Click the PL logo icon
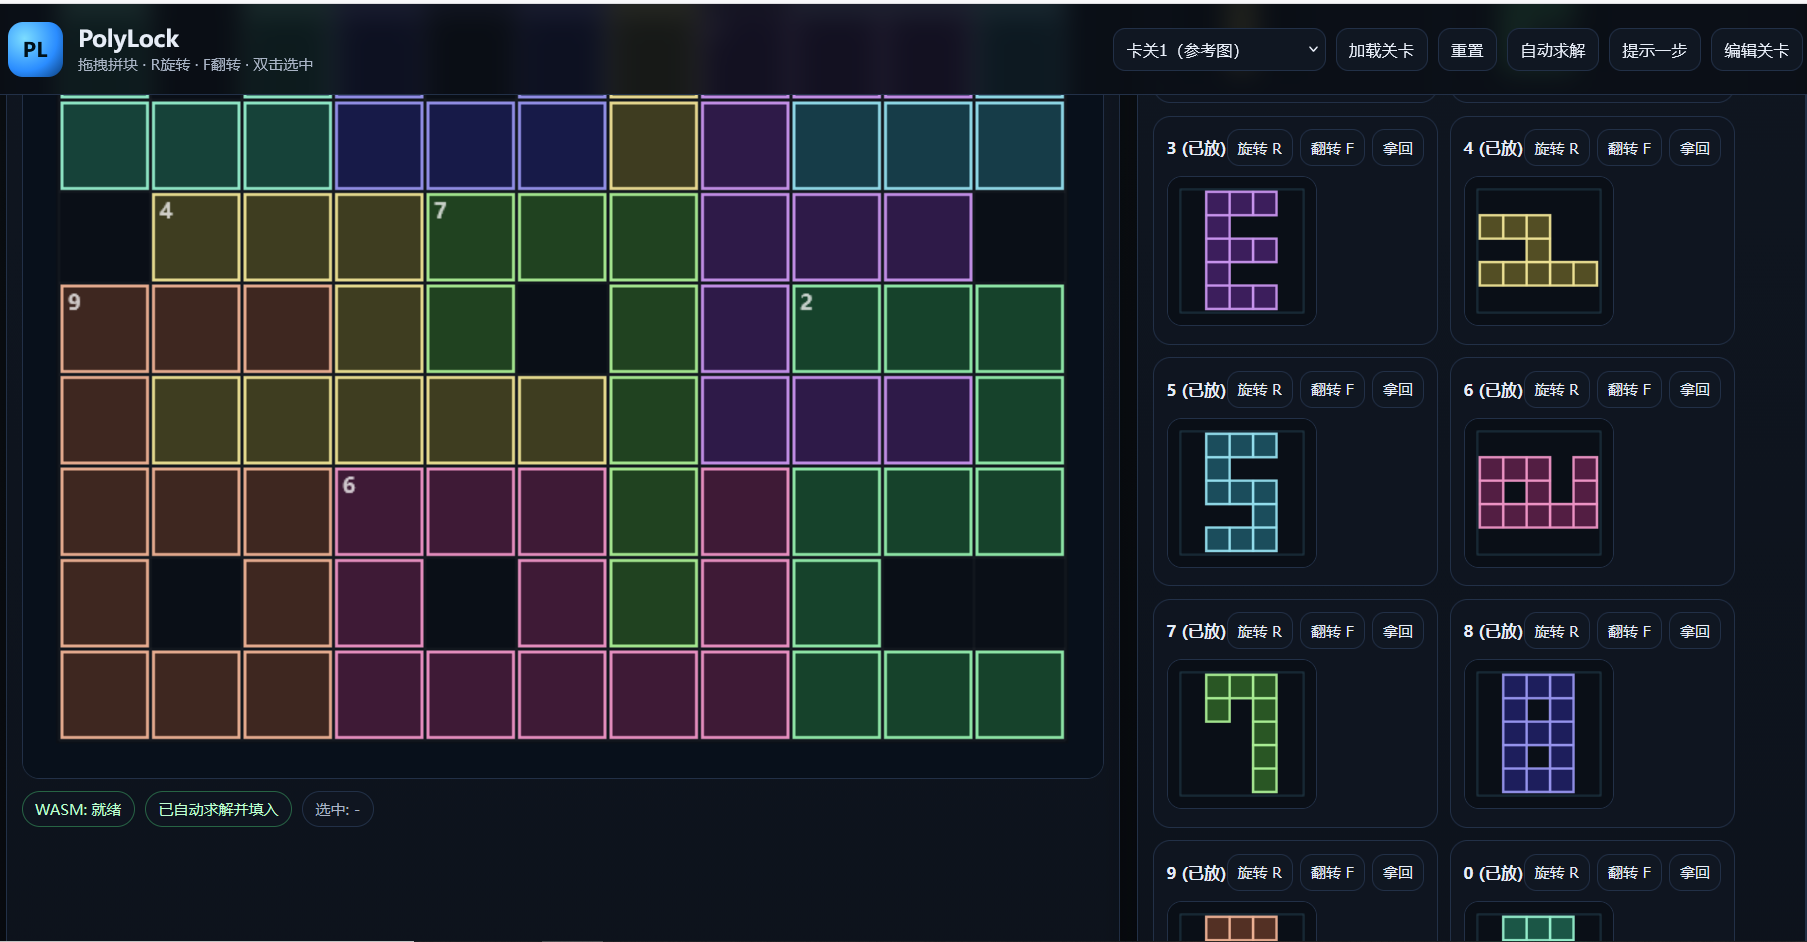The image size is (1807, 942). [x=35, y=49]
